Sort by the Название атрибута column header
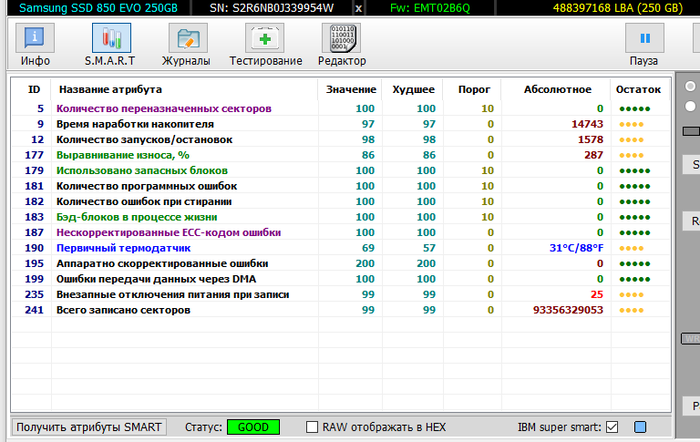This screenshot has width=700, height=442. (x=109, y=90)
